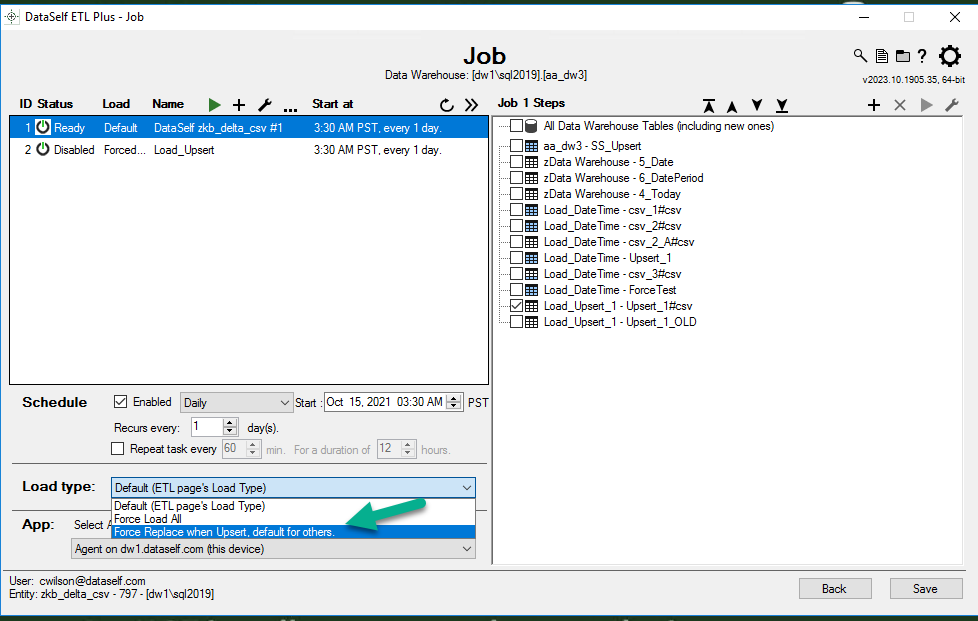
Task: Uncheck Load_Upsert_1 - Upsert_1#csv step
Action: click(x=517, y=306)
